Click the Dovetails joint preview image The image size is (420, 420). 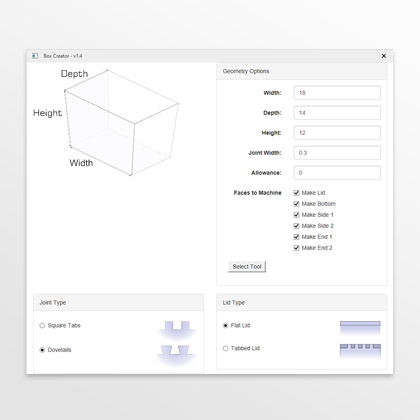tap(176, 354)
